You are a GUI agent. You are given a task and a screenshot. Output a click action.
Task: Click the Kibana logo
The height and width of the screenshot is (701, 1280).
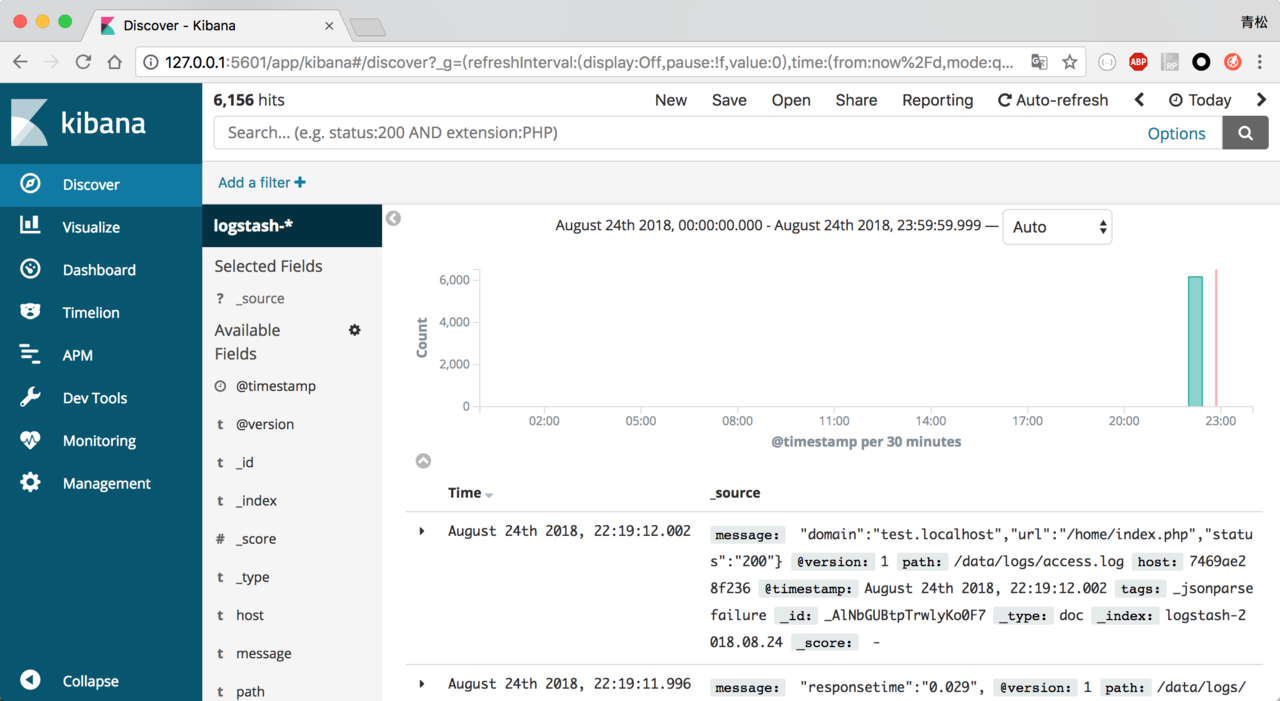click(79, 123)
